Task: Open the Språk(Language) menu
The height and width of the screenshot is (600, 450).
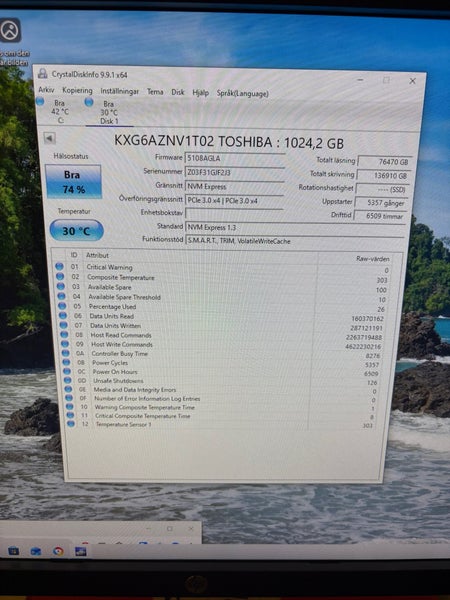Action: pyautogui.click(x=243, y=93)
